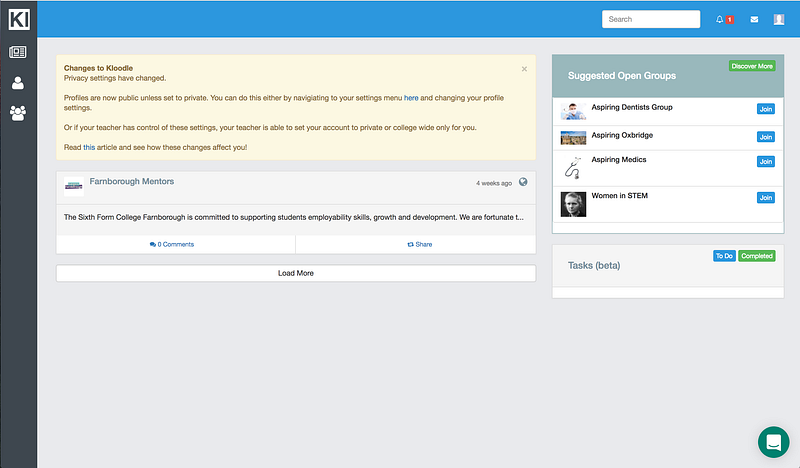The height and width of the screenshot is (468, 800).
Task: Open the chat support widget
Action: 773,442
